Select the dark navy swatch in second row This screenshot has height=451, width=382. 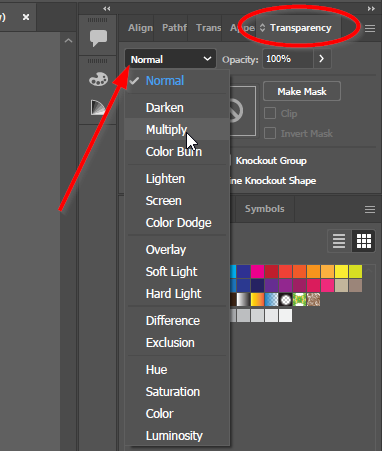tap(257, 286)
